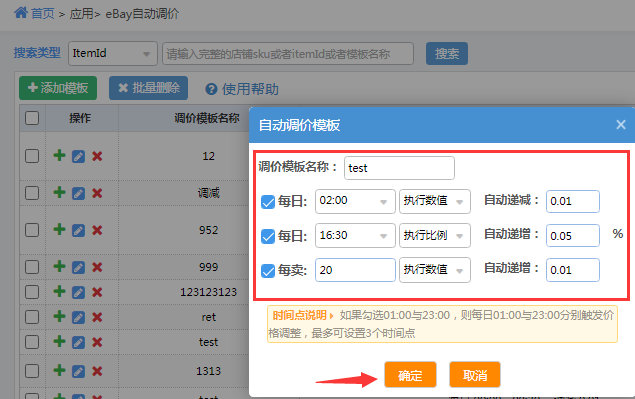Tick the checkbox for row ret
This screenshot has height=399, width=635.
pyautogui.click(x=32, y=317)
